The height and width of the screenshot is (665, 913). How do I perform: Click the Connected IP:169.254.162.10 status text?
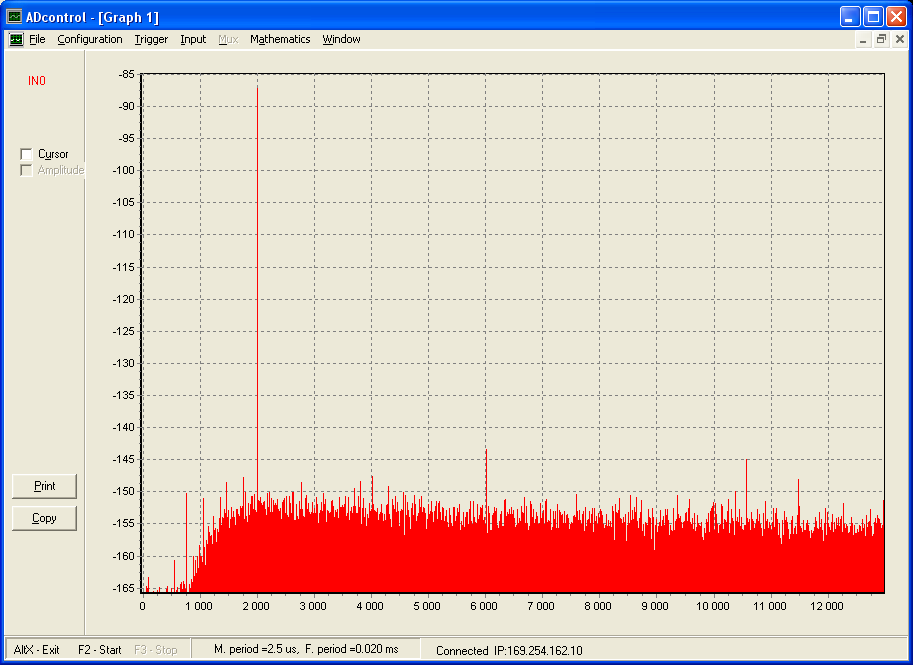(509, 650)
